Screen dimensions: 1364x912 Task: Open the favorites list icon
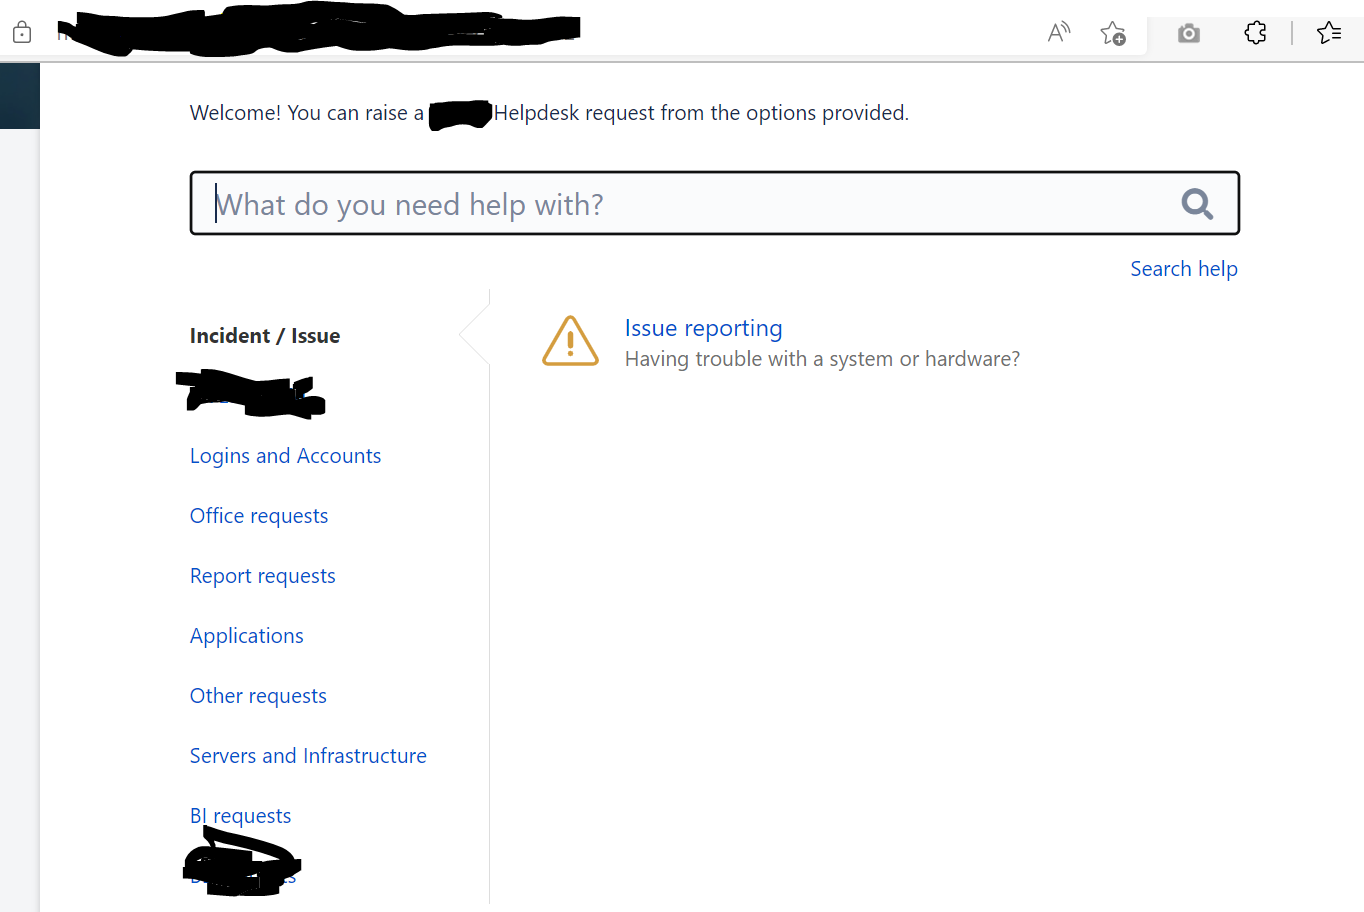pos(1329,33)
